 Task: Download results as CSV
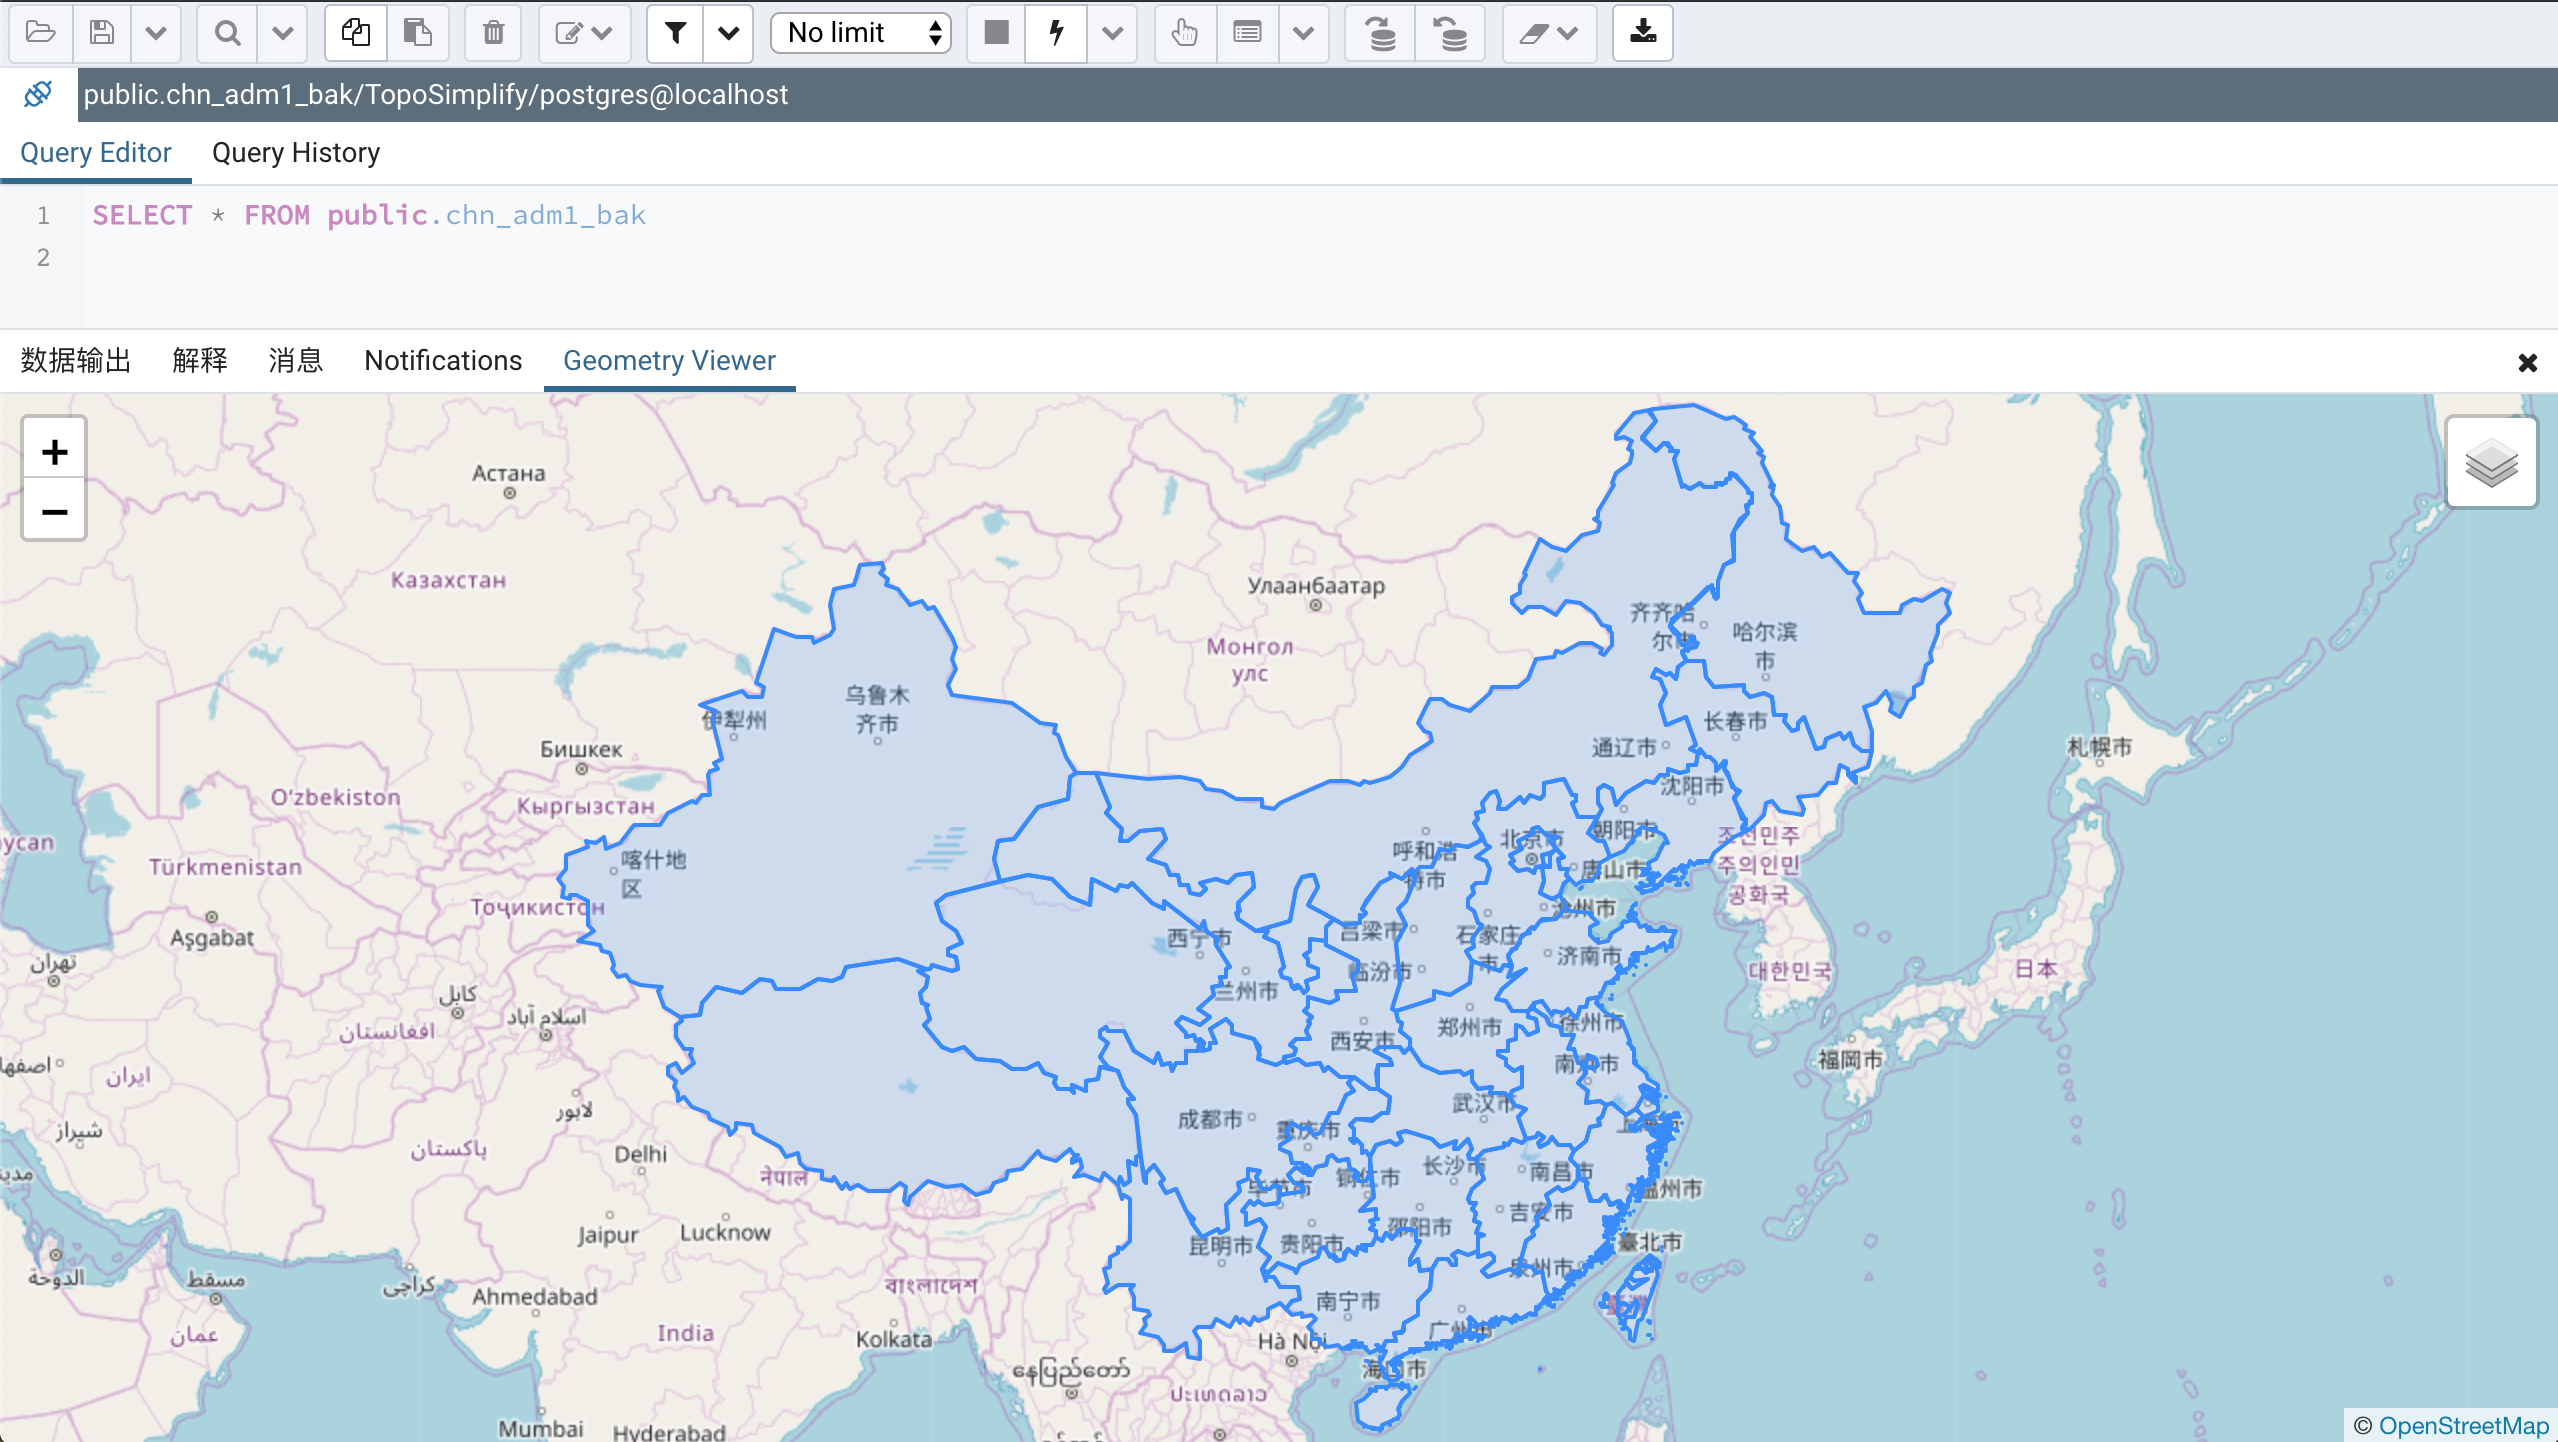[x=1642, y=33]
